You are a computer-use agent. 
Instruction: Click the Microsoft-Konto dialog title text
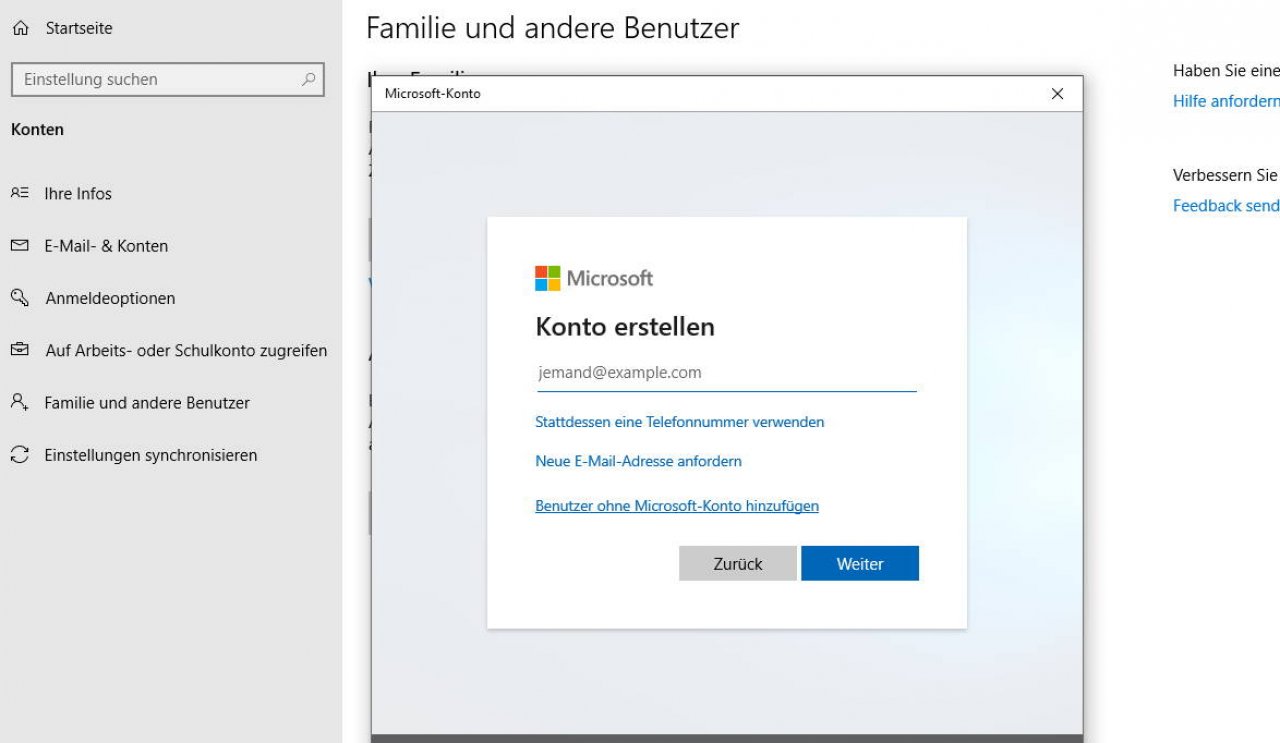[x=432, y=93]
